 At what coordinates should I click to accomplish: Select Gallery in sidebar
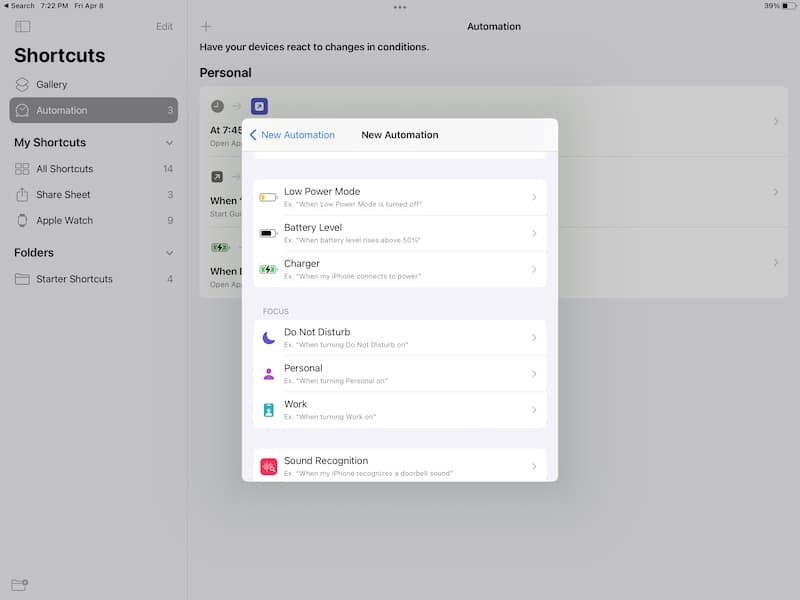click(93, 85)
